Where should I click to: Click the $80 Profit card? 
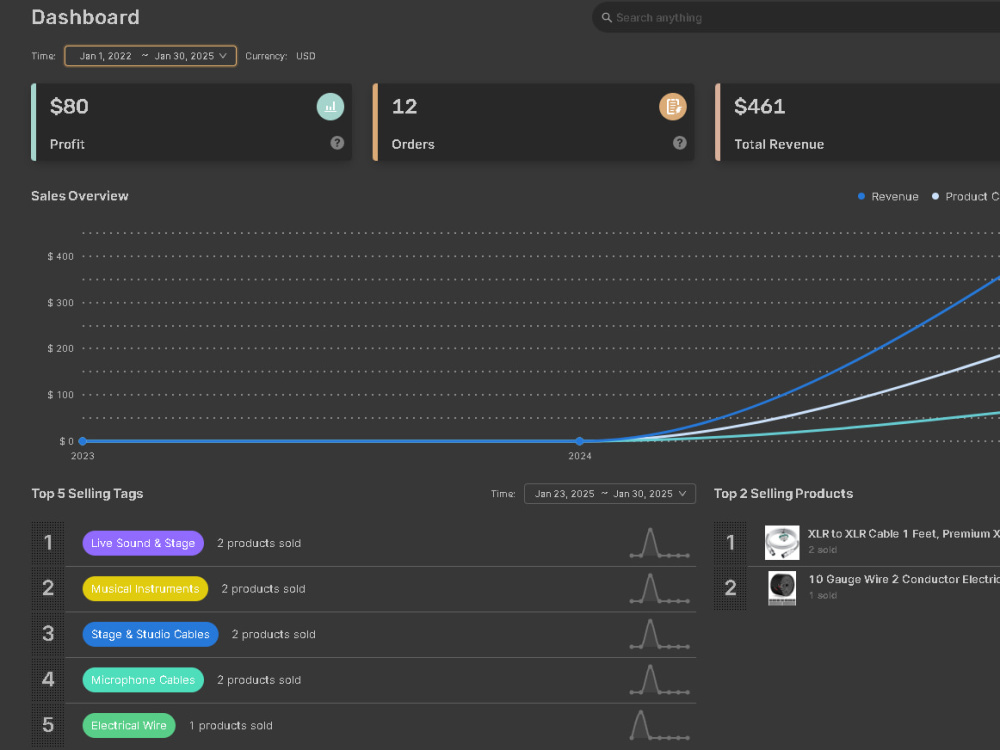point(192,122)
